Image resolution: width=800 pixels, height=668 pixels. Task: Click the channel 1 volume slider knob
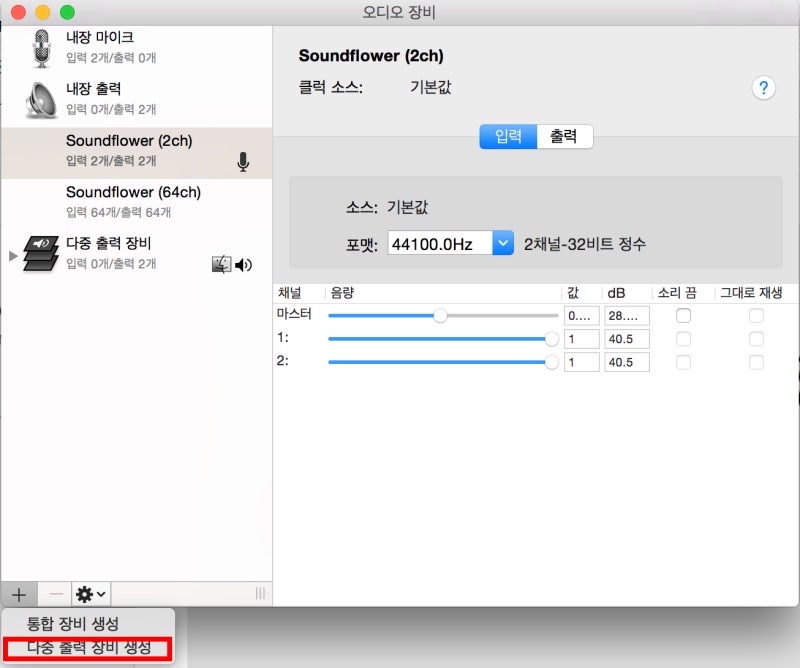point(552,339)
